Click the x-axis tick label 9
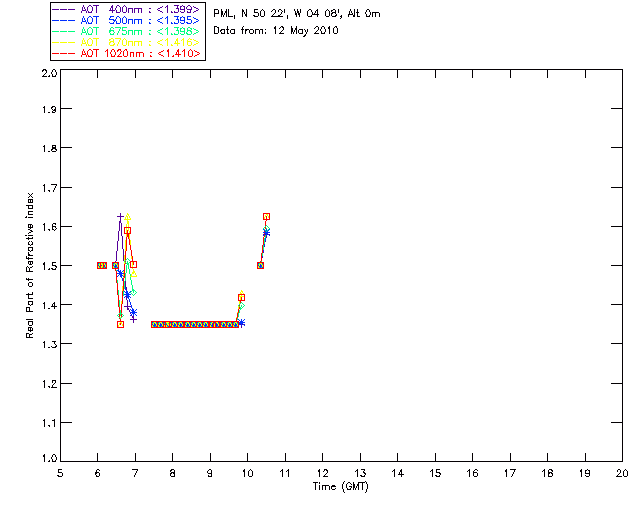 pyautogui.click(x=210, y=473)
